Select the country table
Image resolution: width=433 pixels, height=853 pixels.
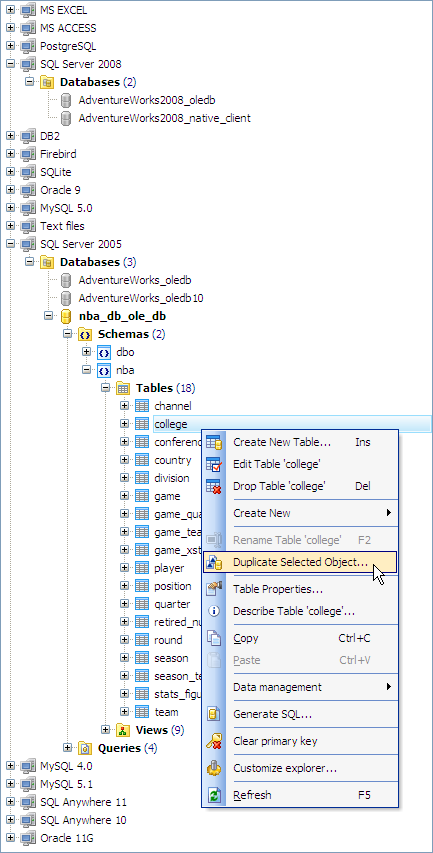click(x=172, y=460)
